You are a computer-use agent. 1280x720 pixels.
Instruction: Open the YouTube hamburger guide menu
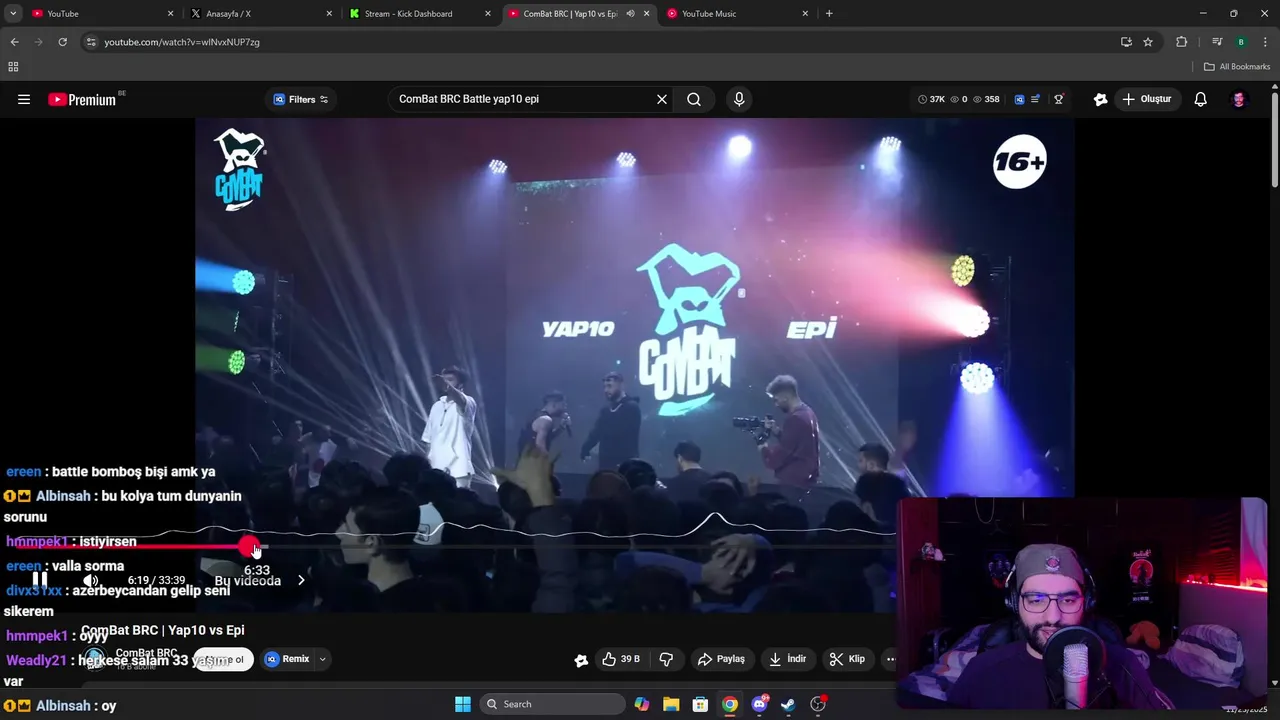point(24,99)
